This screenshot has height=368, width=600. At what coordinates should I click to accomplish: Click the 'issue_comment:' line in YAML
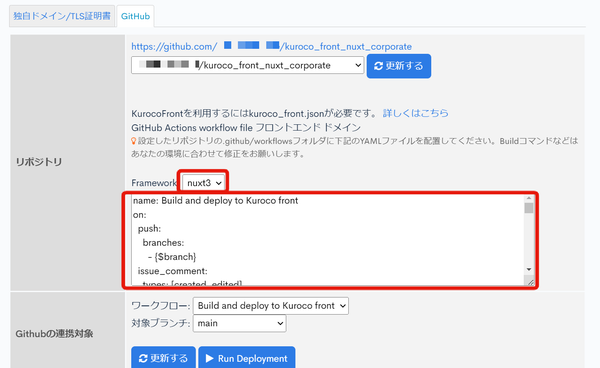(173, 271)
